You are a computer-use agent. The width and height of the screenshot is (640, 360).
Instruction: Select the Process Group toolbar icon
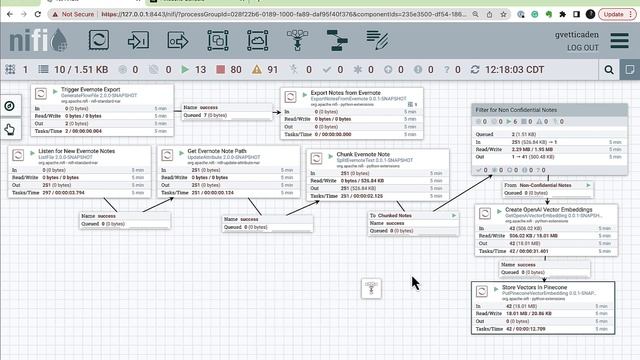pyautogui.click(x=218, y=40)
